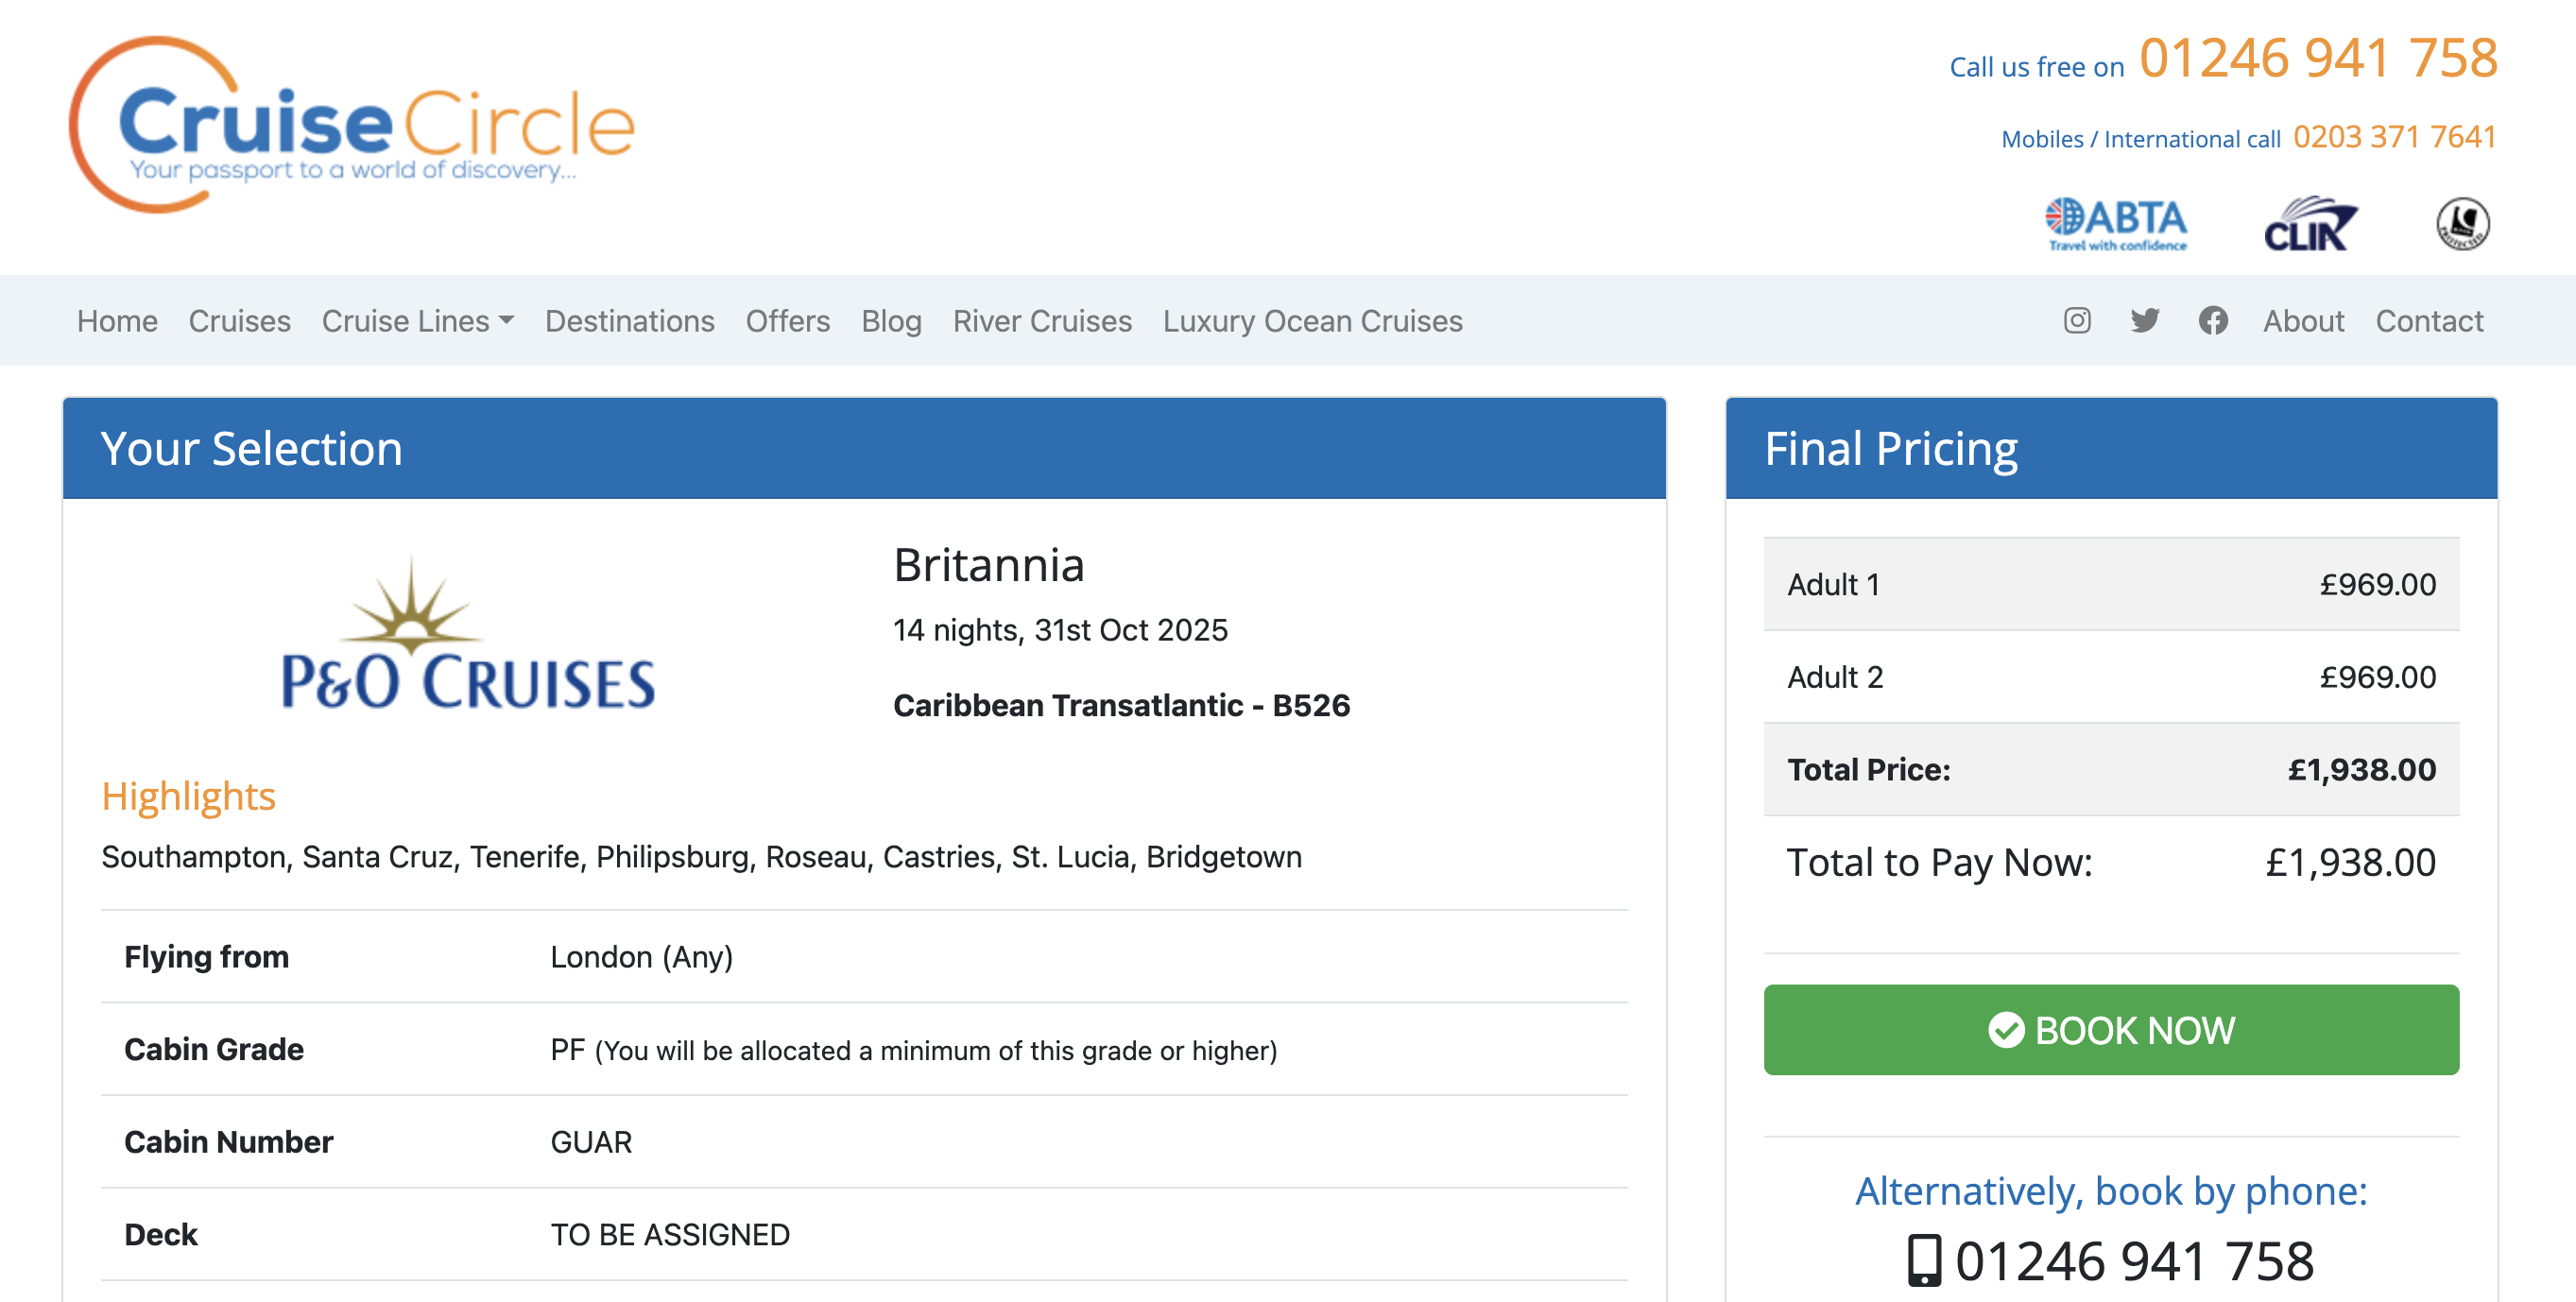Open the Instagram icon link
This screenshot has width=2576, height=1302.
pyautogui.click(x=2077, y=320)
